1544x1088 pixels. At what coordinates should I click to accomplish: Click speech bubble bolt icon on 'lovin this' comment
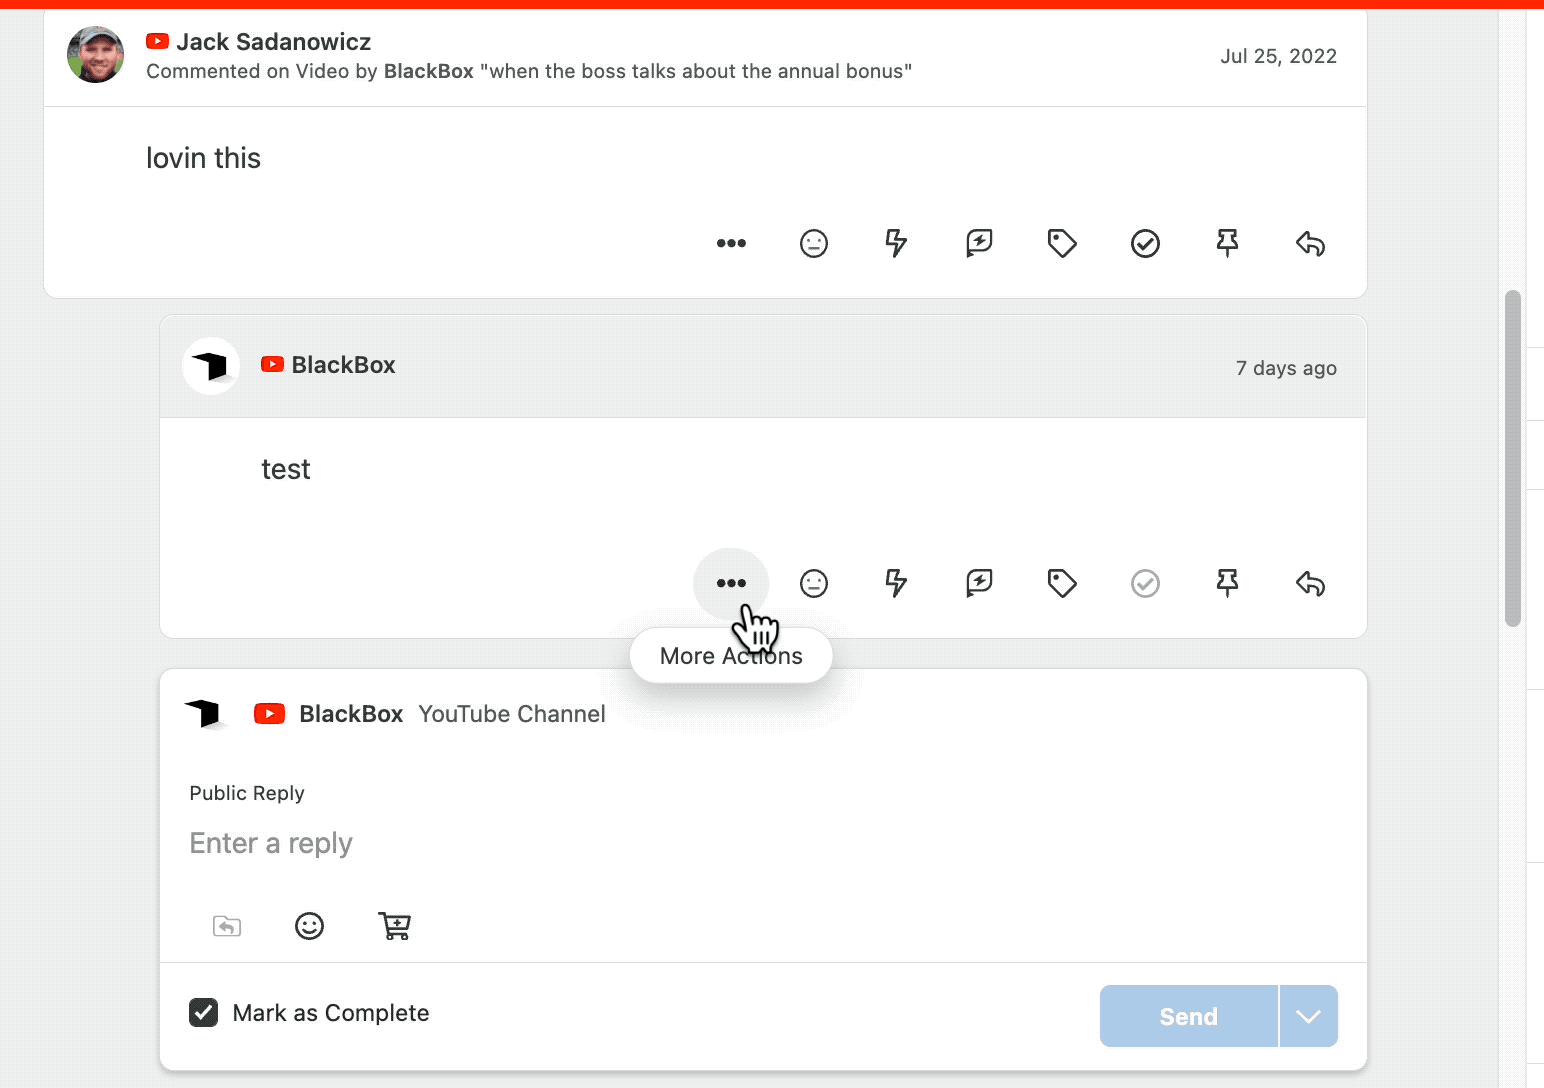[979, 243]
